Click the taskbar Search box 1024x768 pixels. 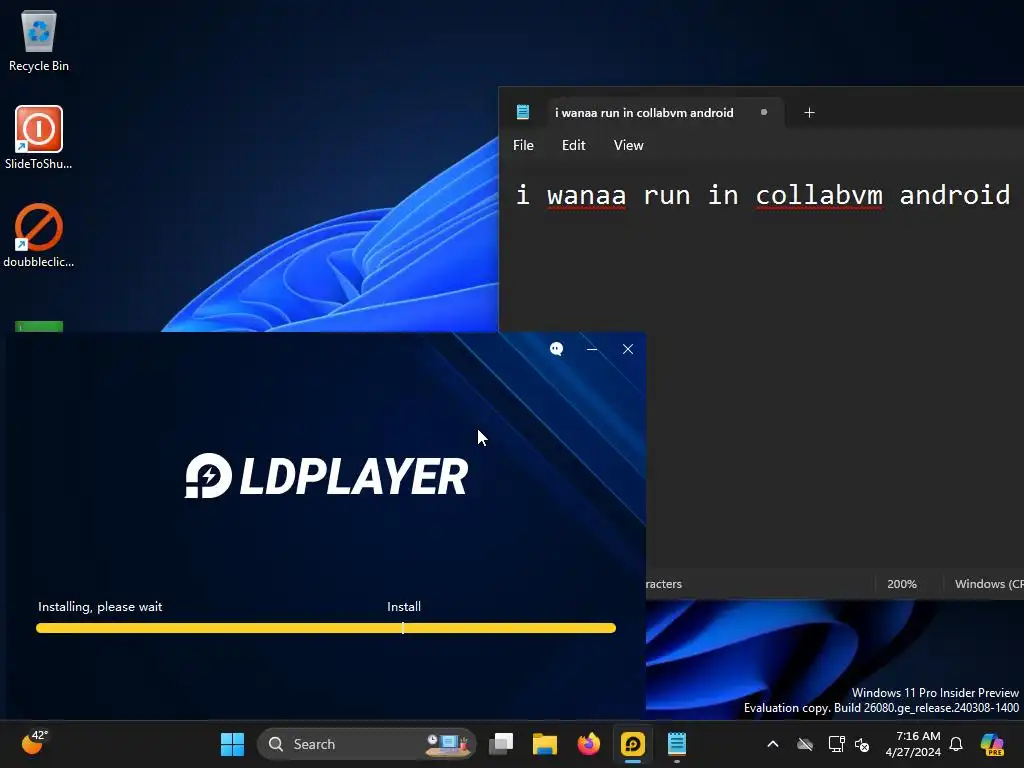pyautogui.click(x=367, y=744)
